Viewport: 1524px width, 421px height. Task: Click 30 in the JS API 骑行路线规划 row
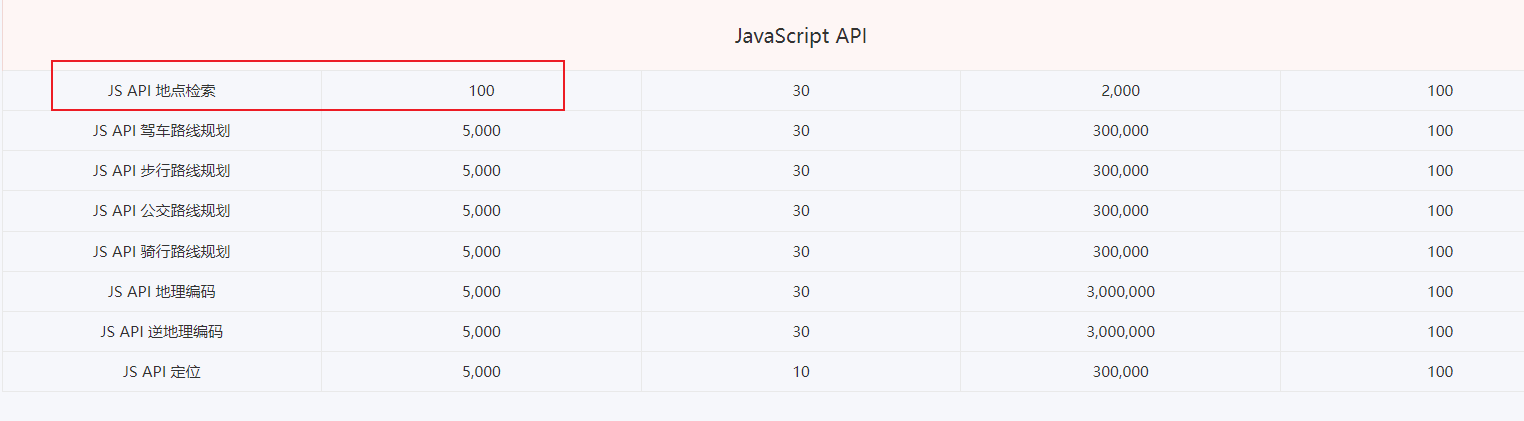coord(801,251)
